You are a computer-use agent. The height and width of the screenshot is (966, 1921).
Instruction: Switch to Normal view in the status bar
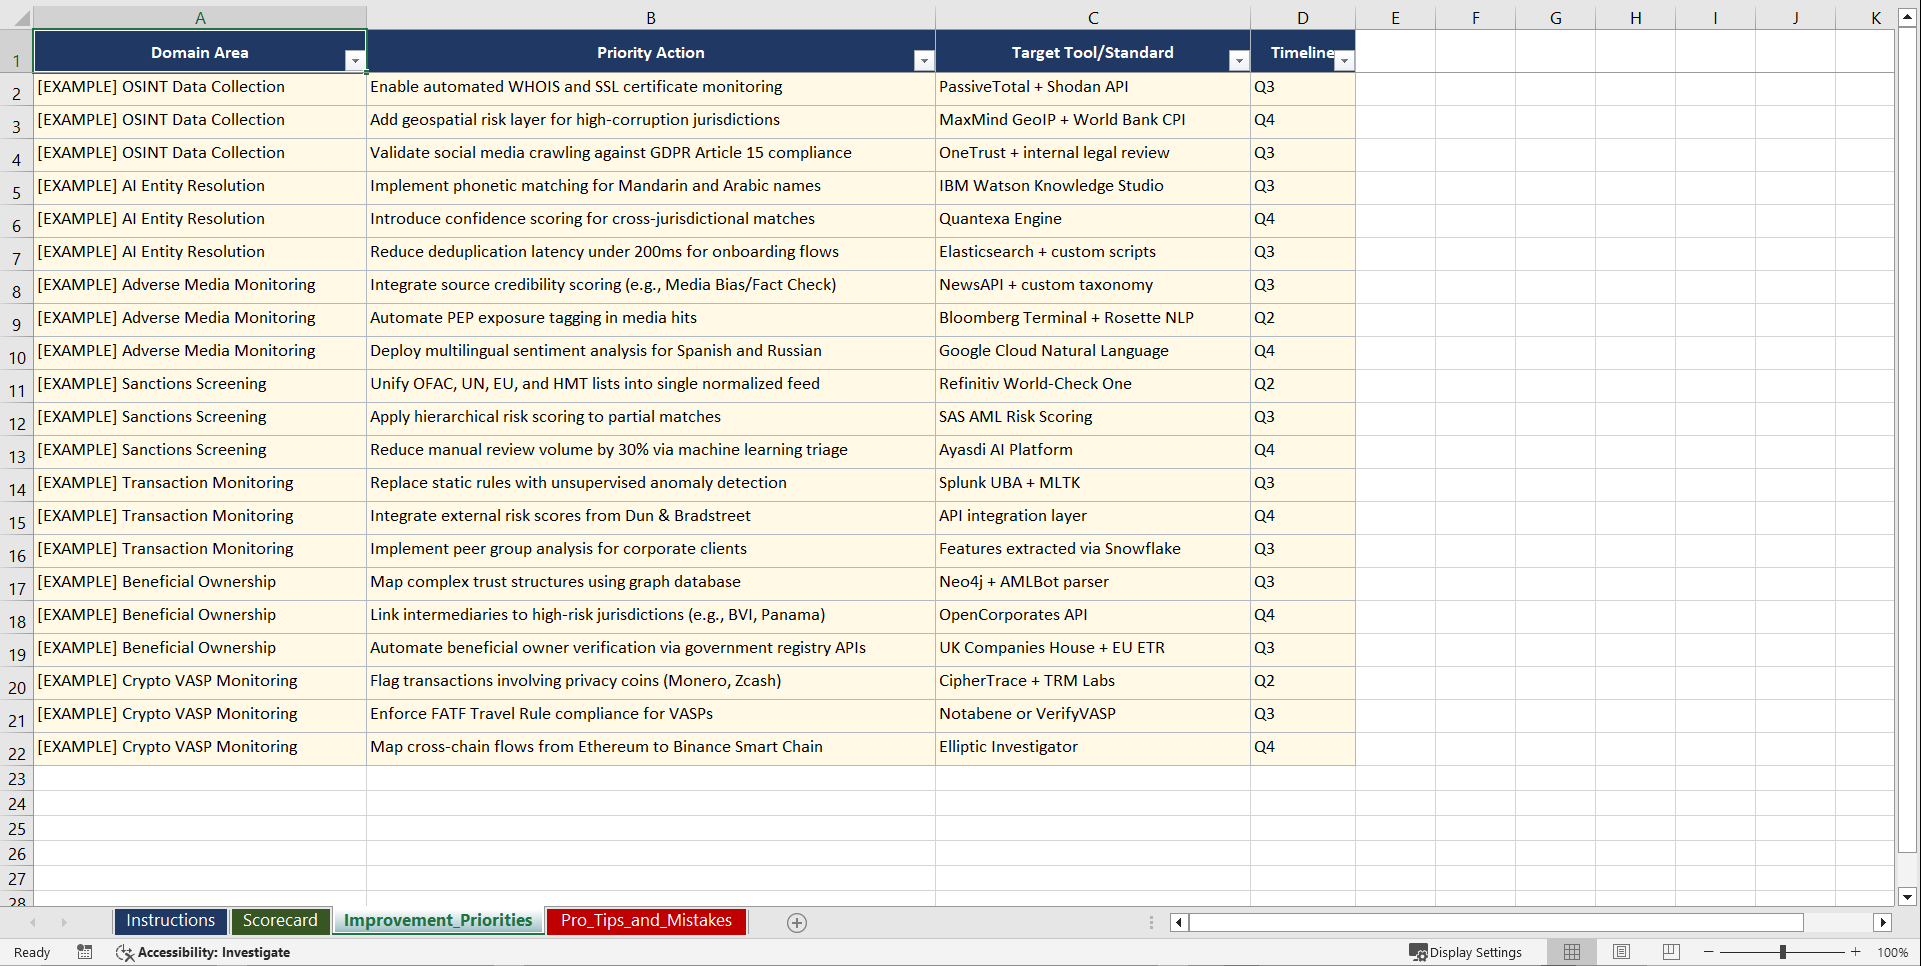(1571, 952)
